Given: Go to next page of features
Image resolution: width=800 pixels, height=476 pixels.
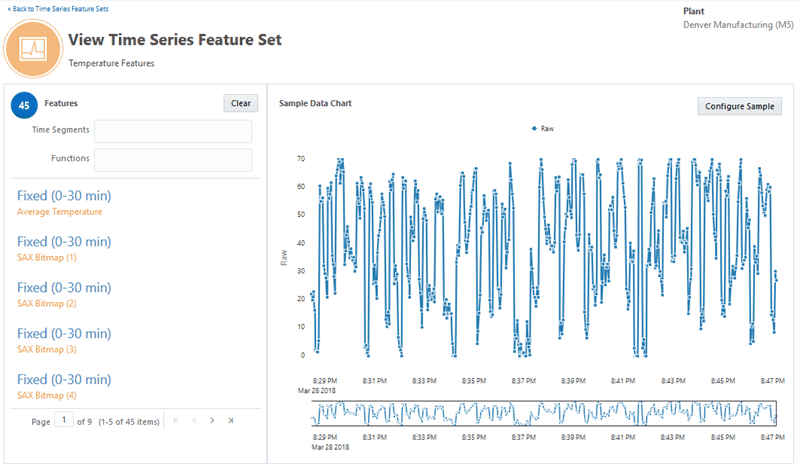Looking at the screenshot, I should [x=212, y=421].
